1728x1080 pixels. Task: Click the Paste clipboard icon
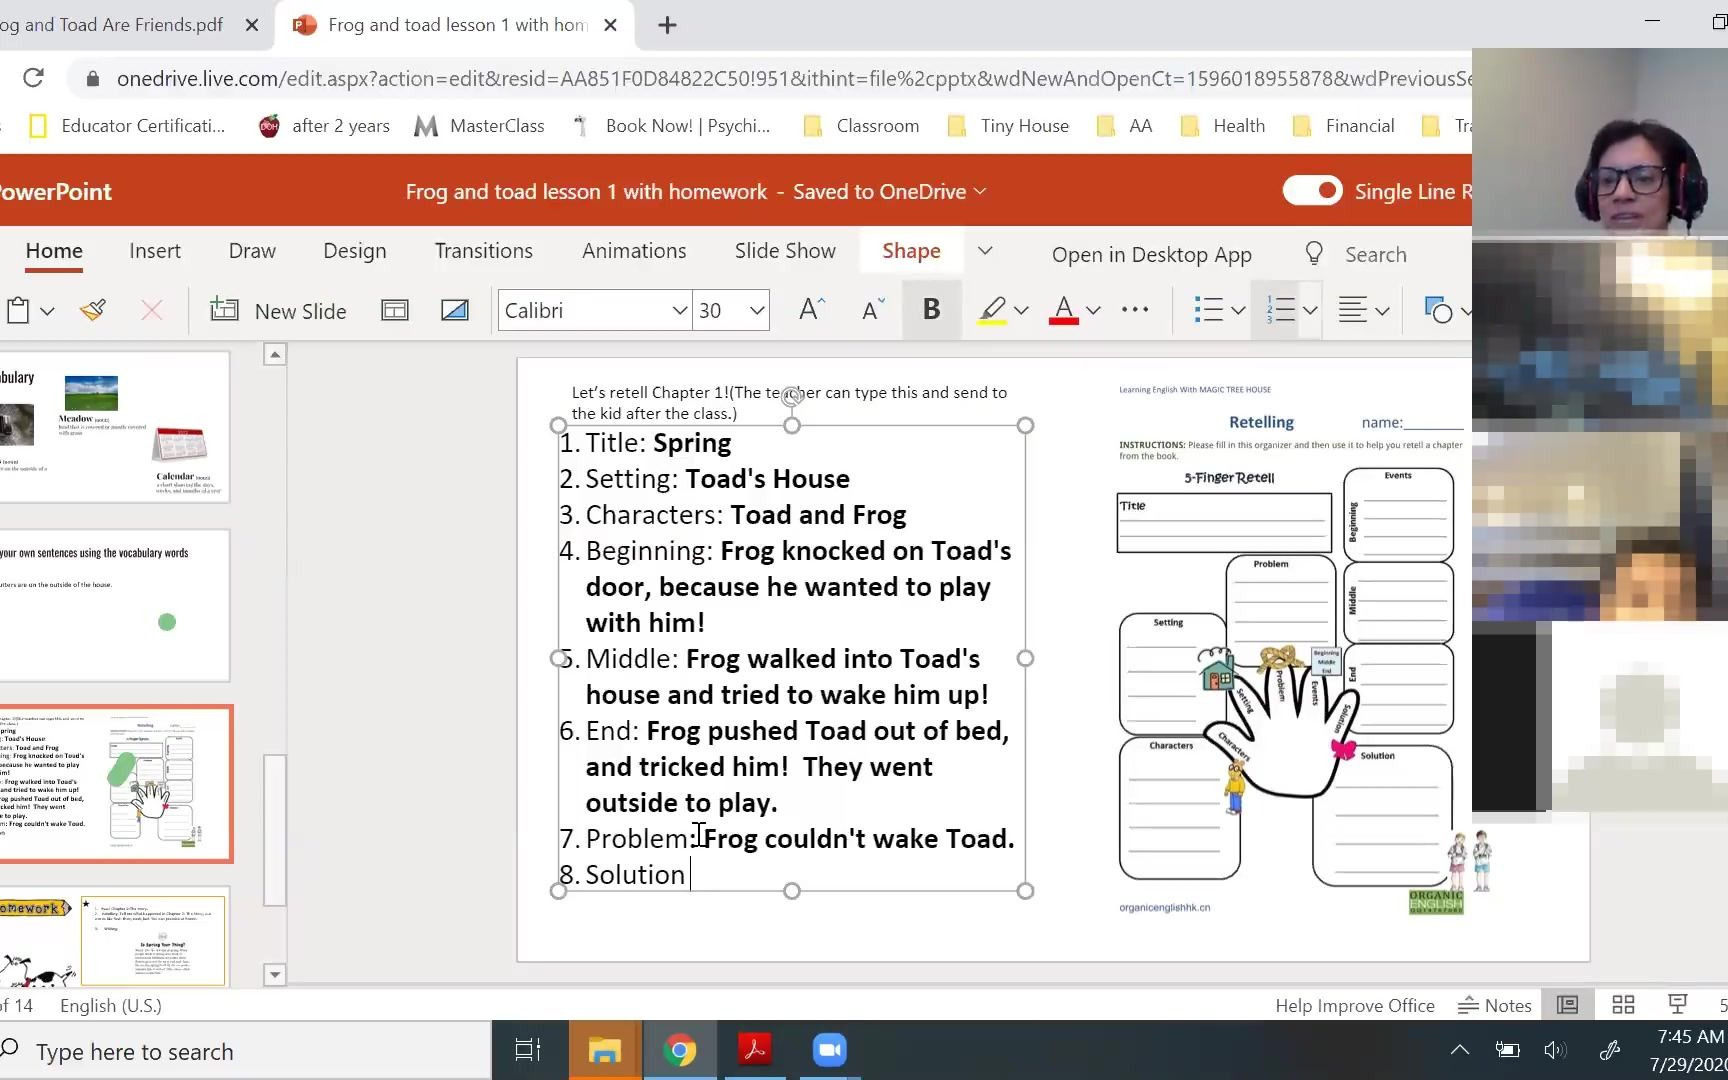(x=17, y=311)
